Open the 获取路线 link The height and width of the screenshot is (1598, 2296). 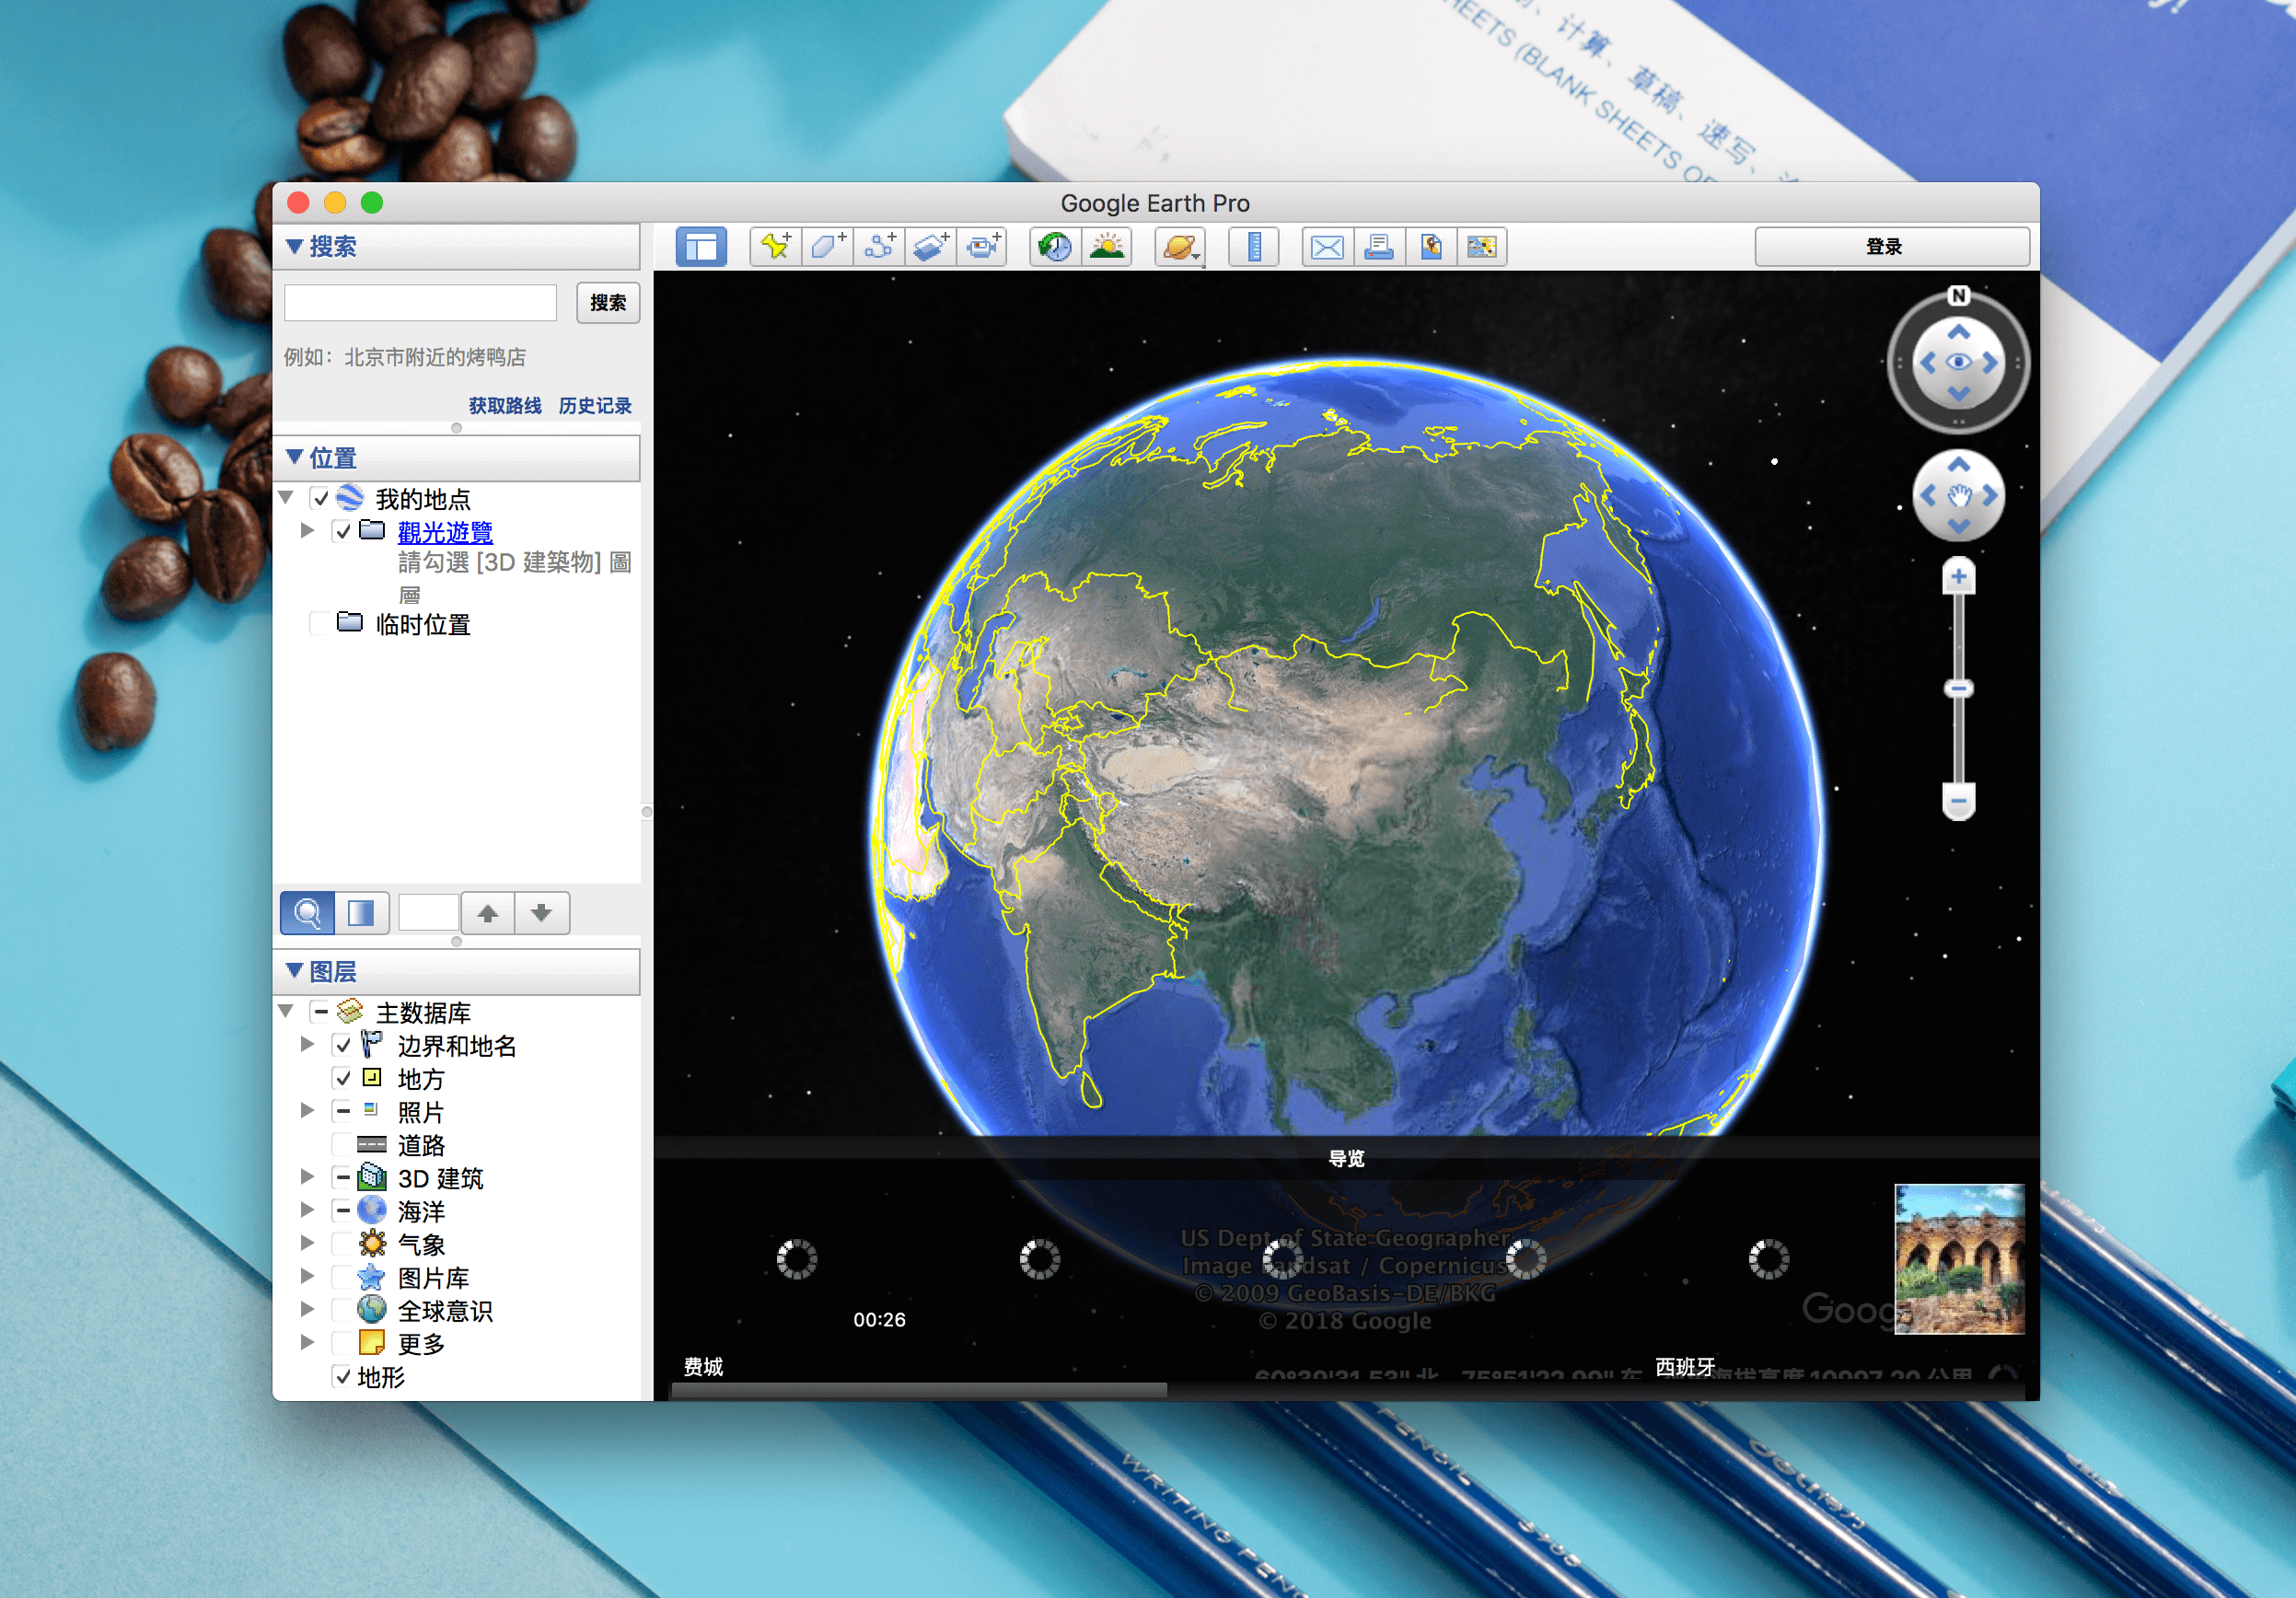(505, 405)
